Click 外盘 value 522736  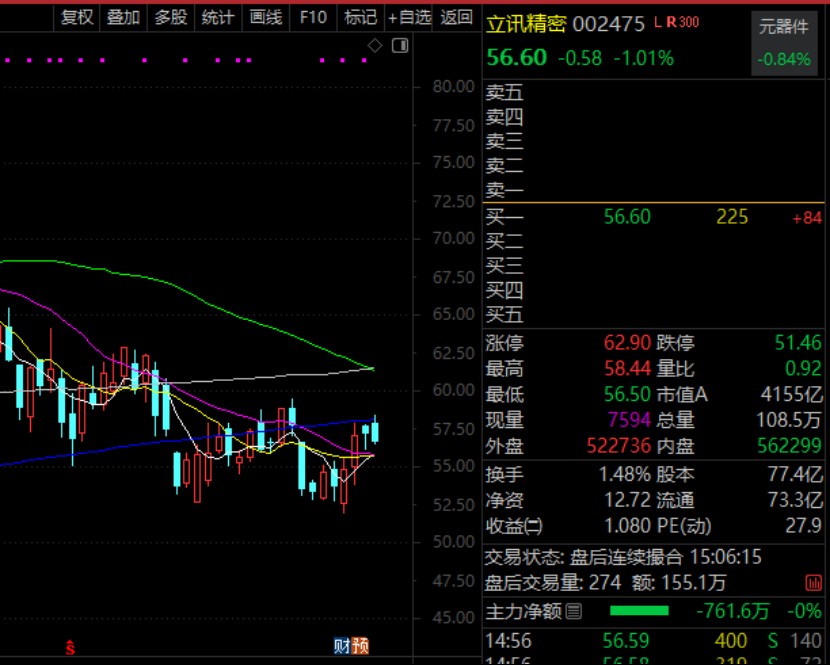[x=619, y=446]
